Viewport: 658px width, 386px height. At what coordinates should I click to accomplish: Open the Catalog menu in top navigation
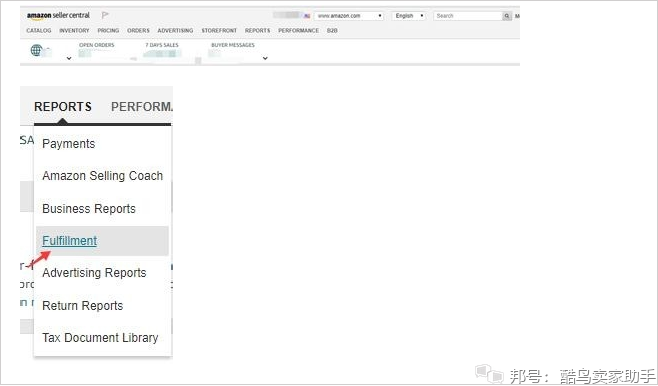click(39, 31)
